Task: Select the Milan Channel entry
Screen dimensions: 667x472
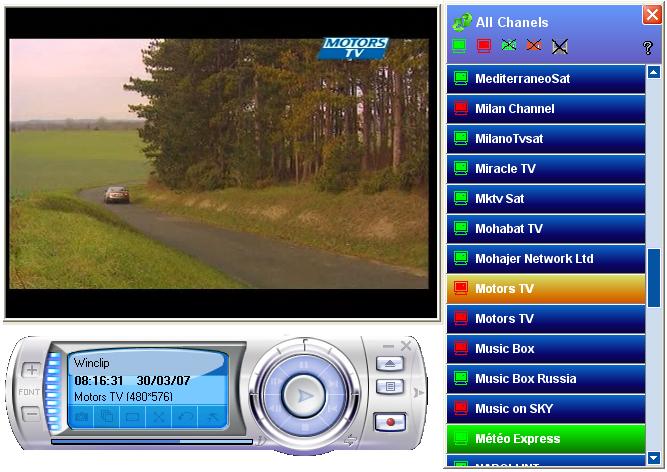Action: pos(546,109)
